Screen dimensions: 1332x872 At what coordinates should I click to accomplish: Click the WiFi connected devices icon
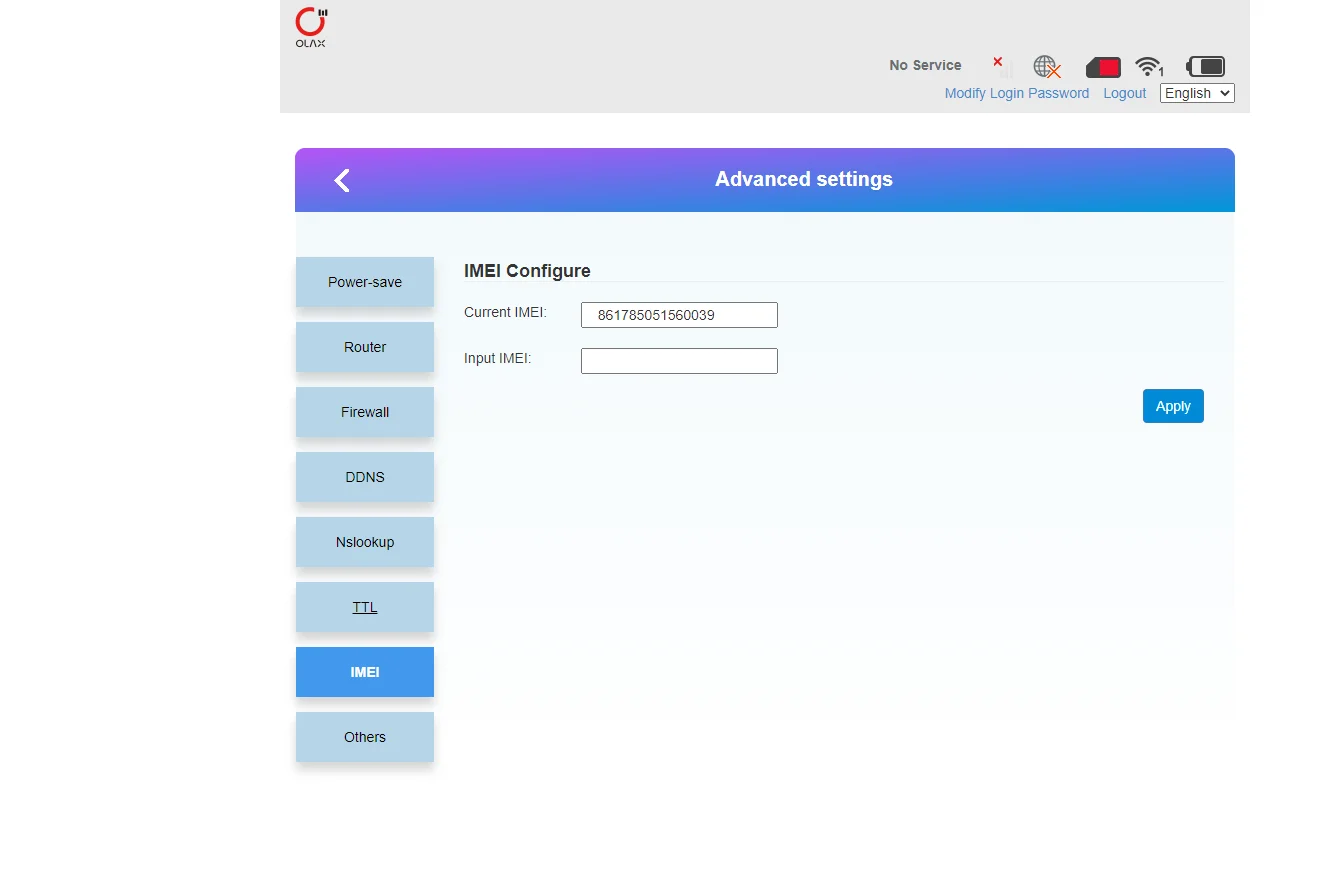coord(1149,67)
